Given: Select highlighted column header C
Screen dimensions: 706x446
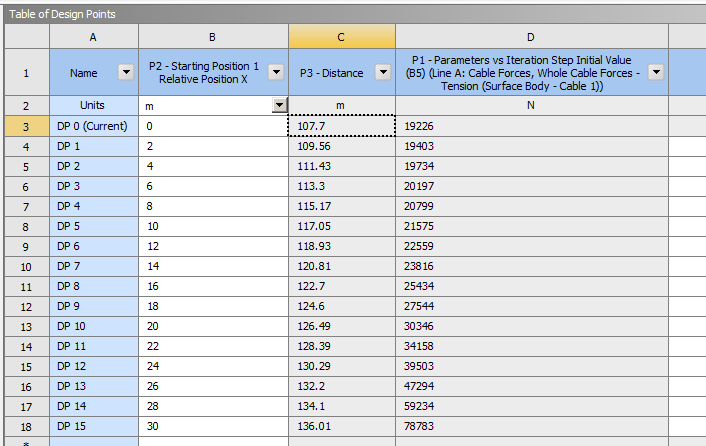Looking at the screenshot, I should [x=342, y=37].
